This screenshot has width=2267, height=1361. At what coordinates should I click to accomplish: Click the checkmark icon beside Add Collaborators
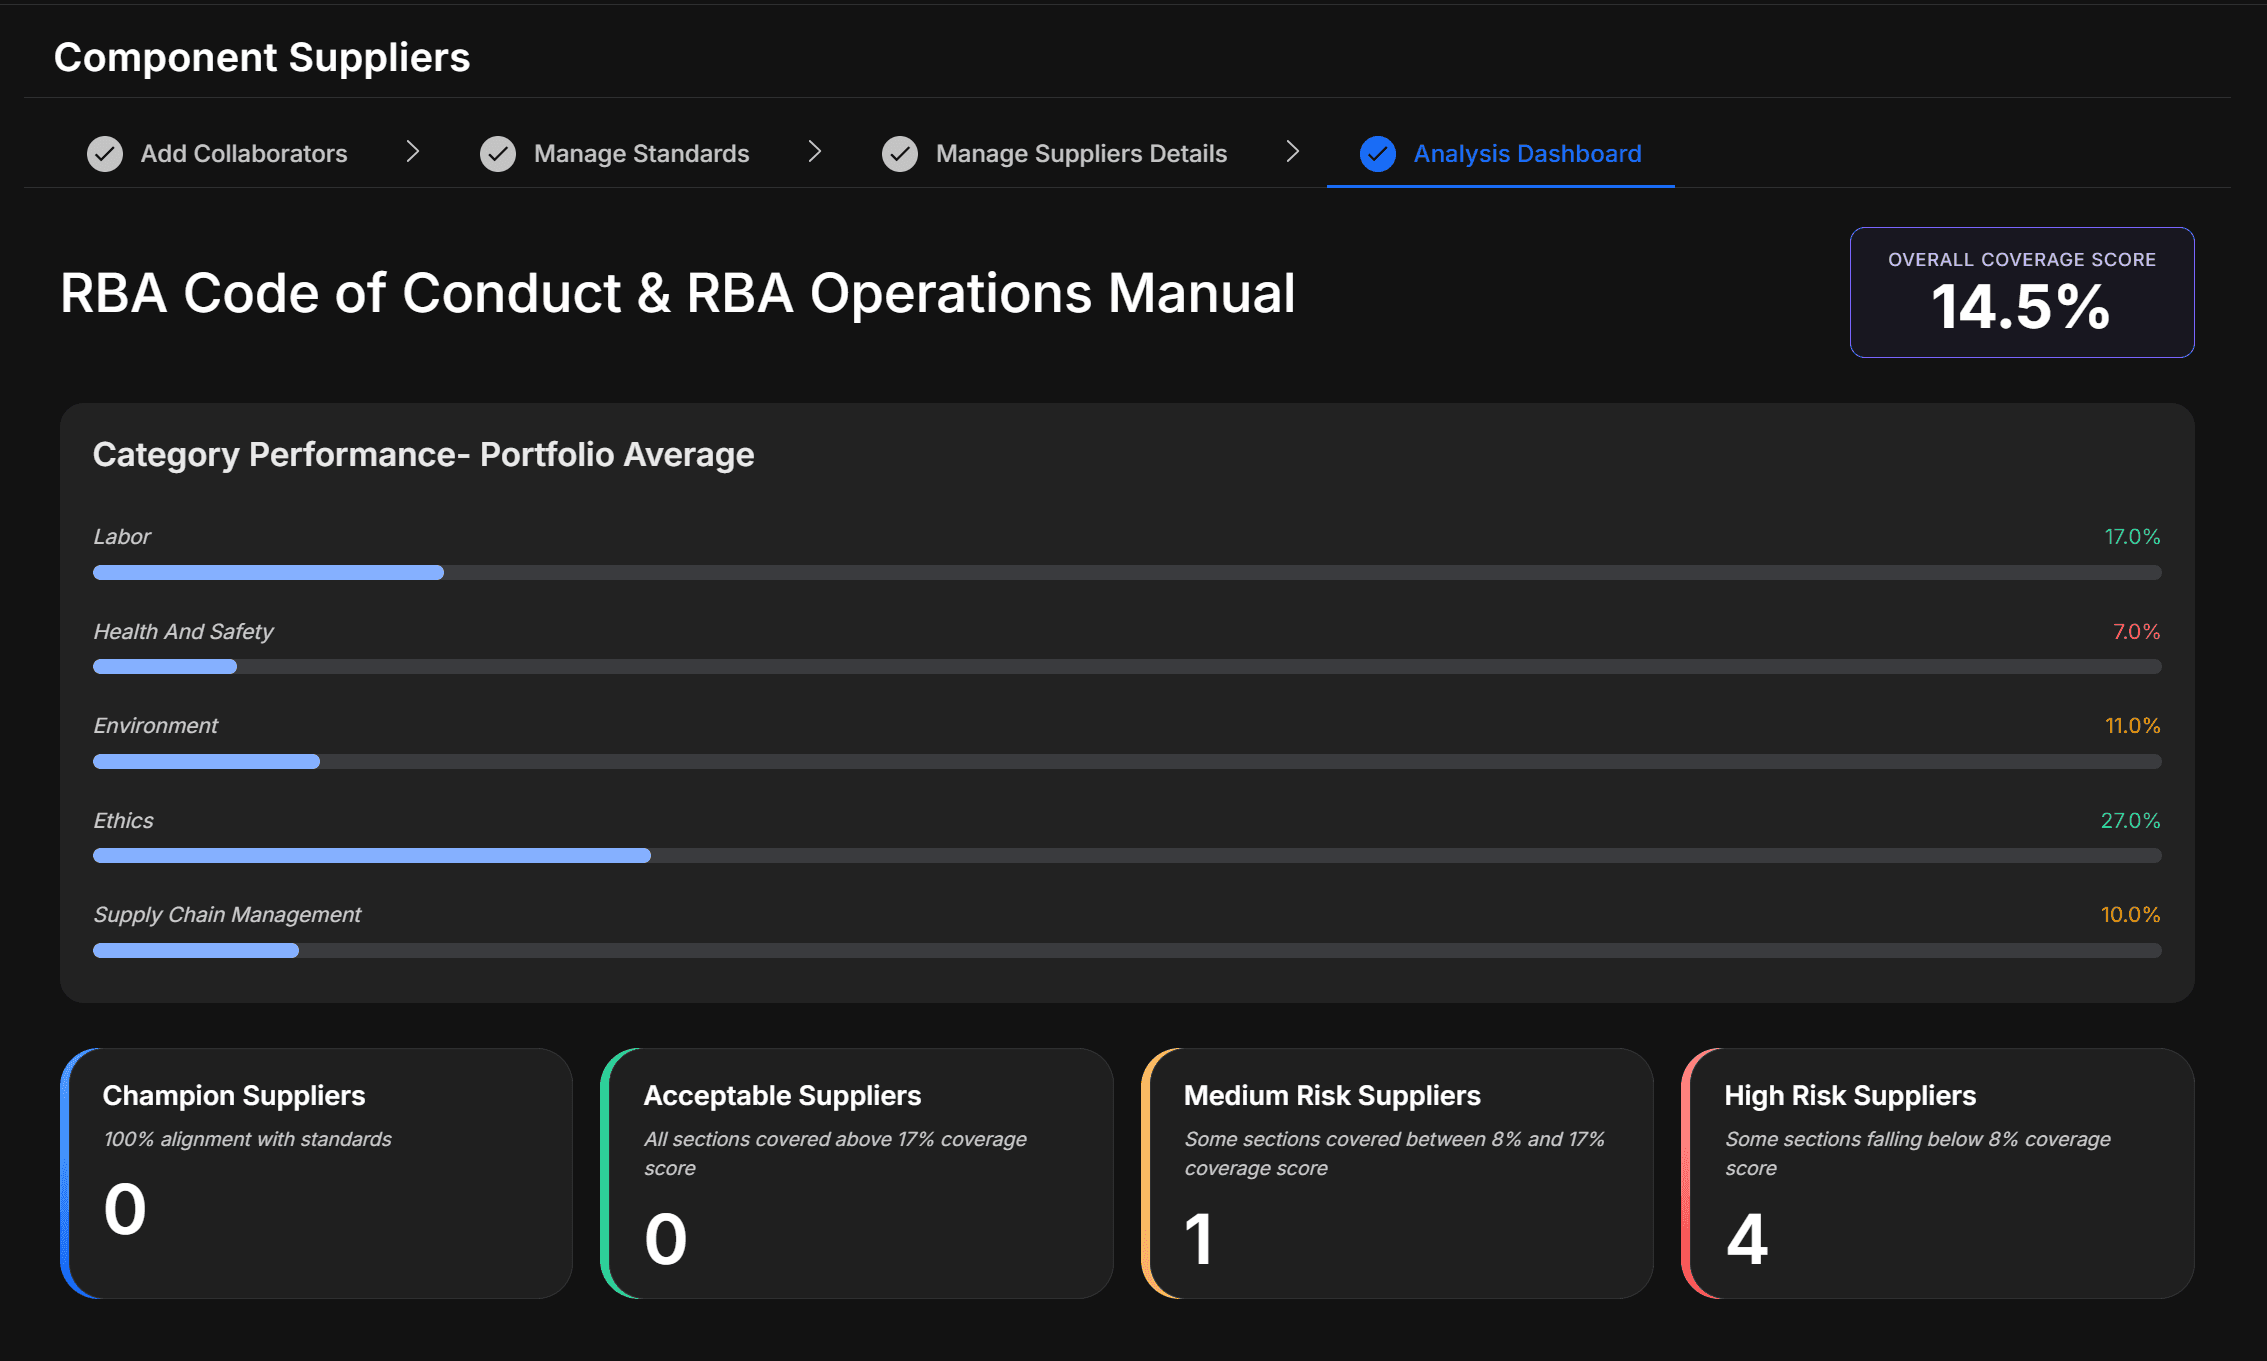tap(105, 153)
